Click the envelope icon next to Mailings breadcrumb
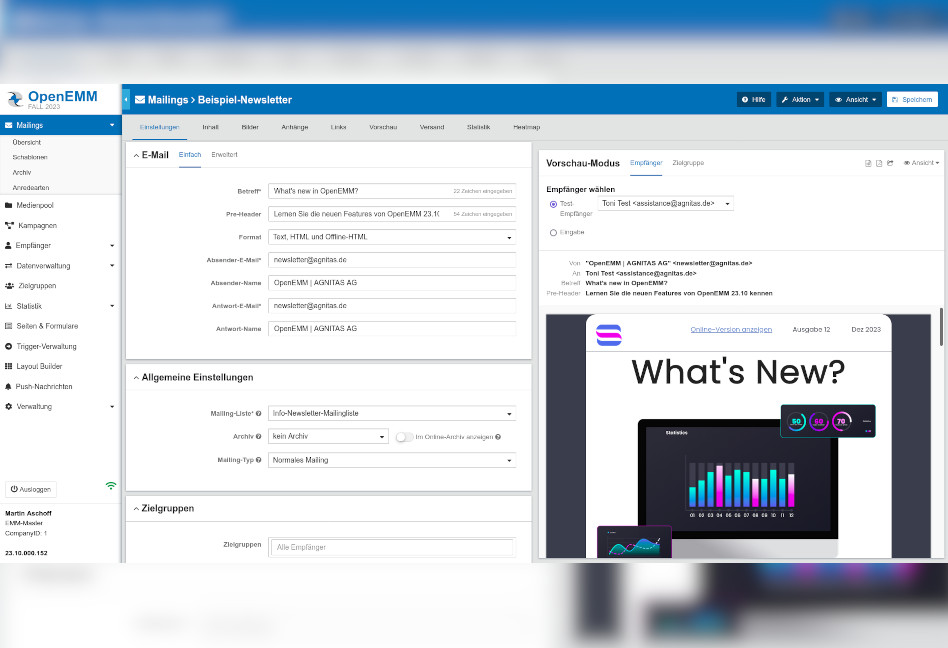Image resolution: width=948 pixels, height=648 pixels. pos(140,100)
